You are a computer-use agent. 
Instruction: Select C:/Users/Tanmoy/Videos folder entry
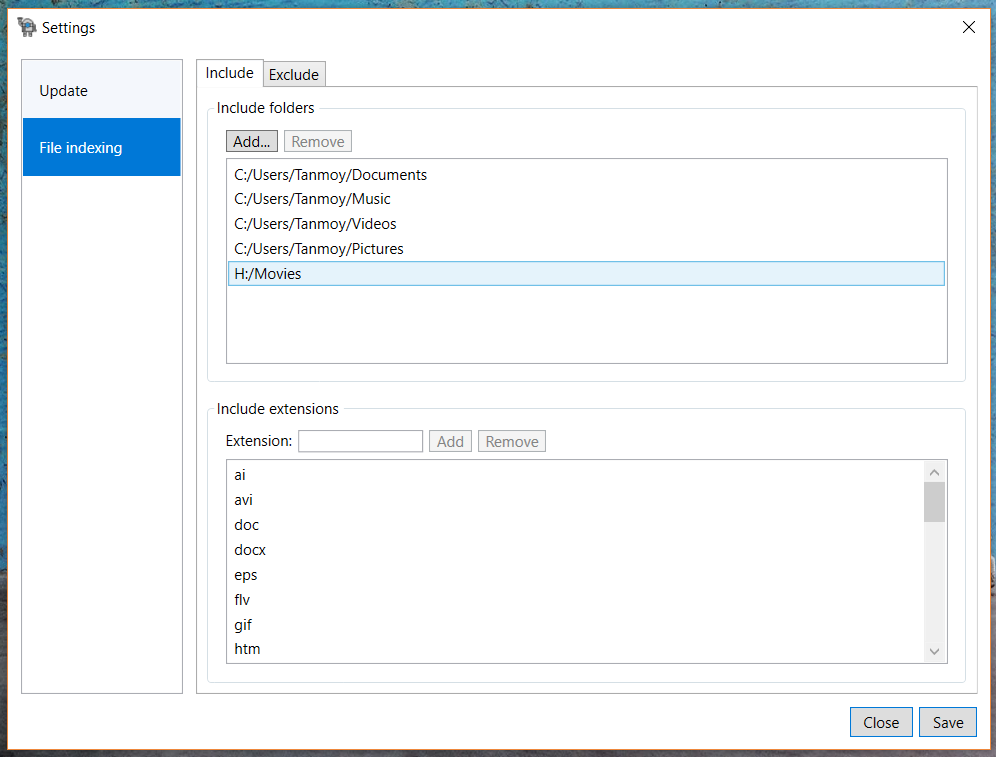(x=586, y=224)
